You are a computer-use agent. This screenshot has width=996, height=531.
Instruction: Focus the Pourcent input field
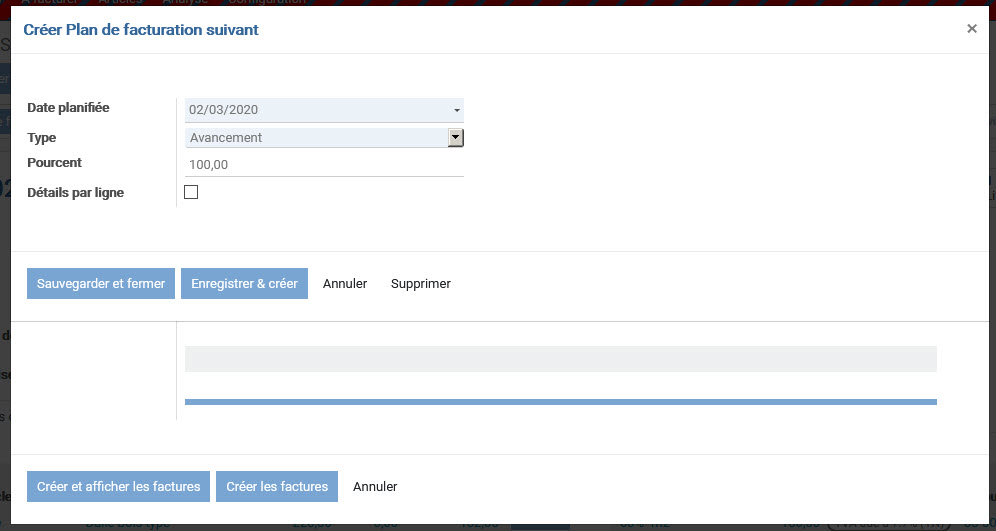pos(324,164)
